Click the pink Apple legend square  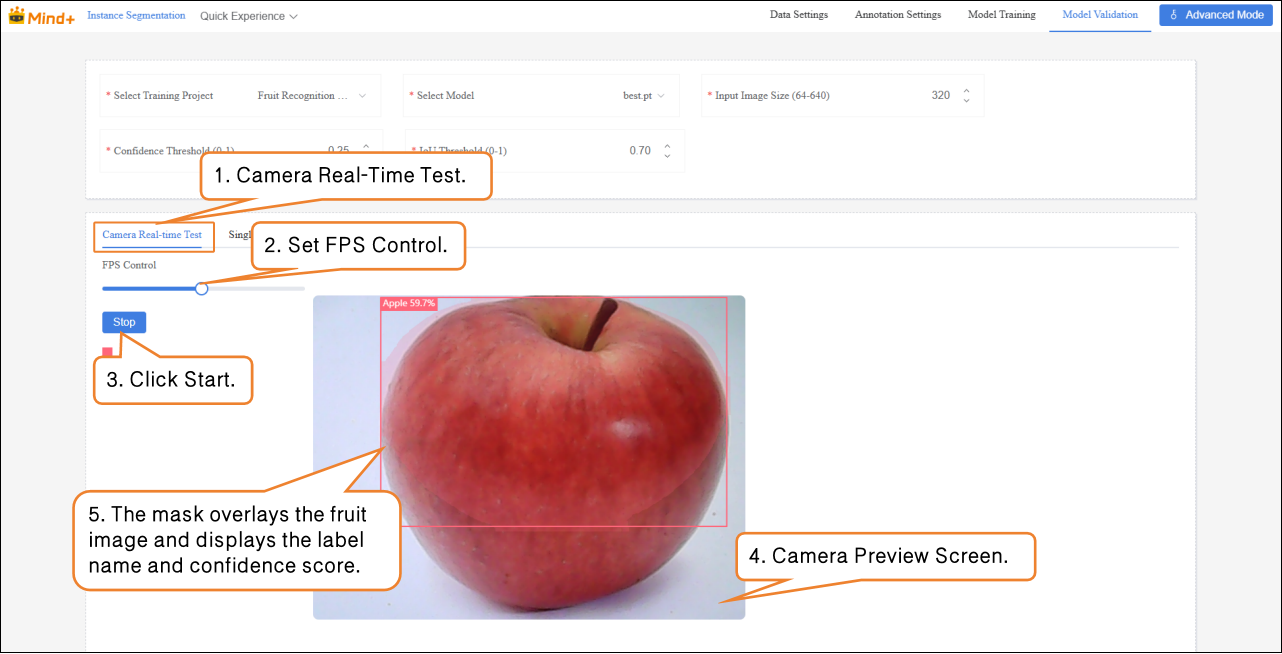pos(107,352)
